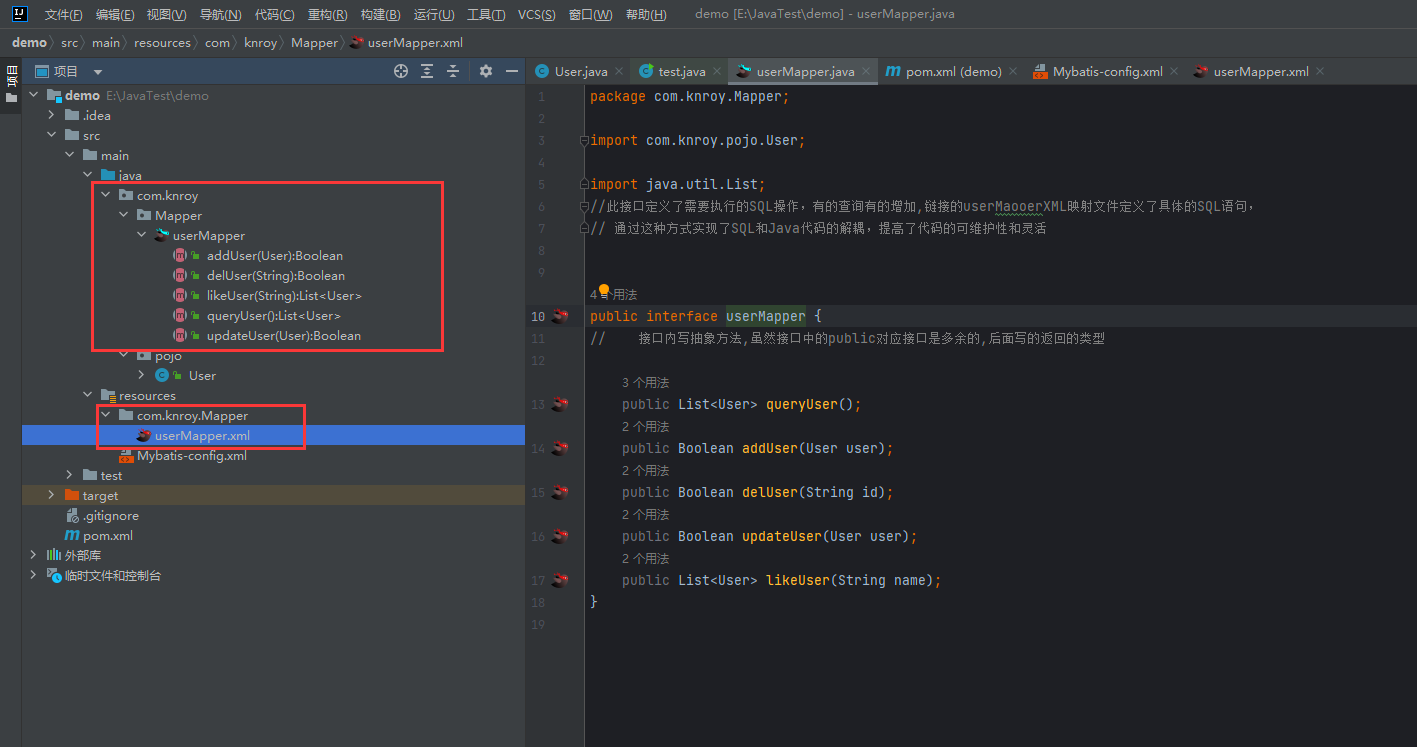Click the Mapper breadcrumb in navigation bar
The height and width of the screenshot is (747, 1417).
pos(314,43)
